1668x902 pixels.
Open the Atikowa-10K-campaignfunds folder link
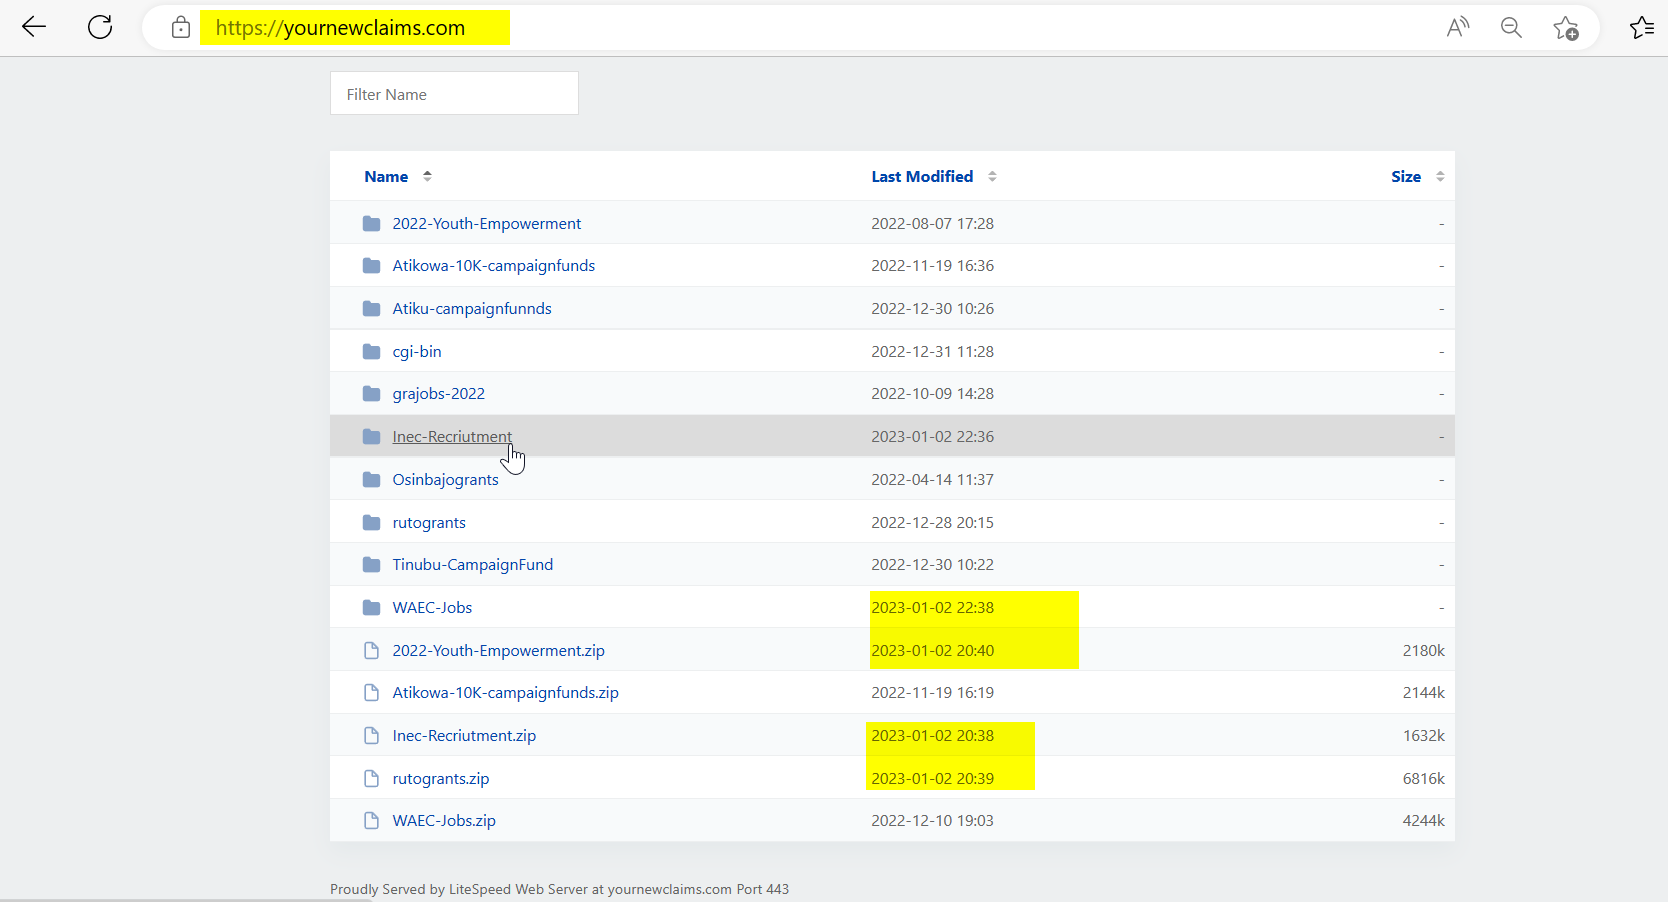[x=494, y=265]
